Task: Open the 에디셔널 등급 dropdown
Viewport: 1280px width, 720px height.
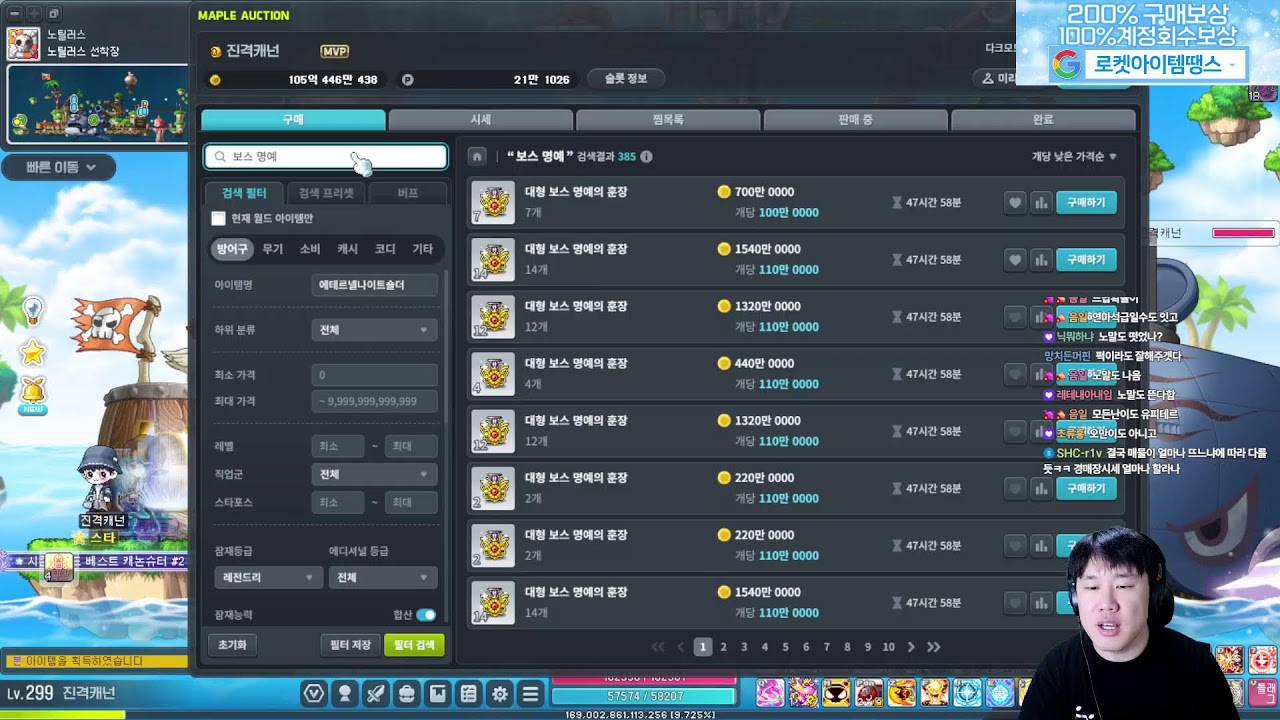Action: click(x=382, y=578)
